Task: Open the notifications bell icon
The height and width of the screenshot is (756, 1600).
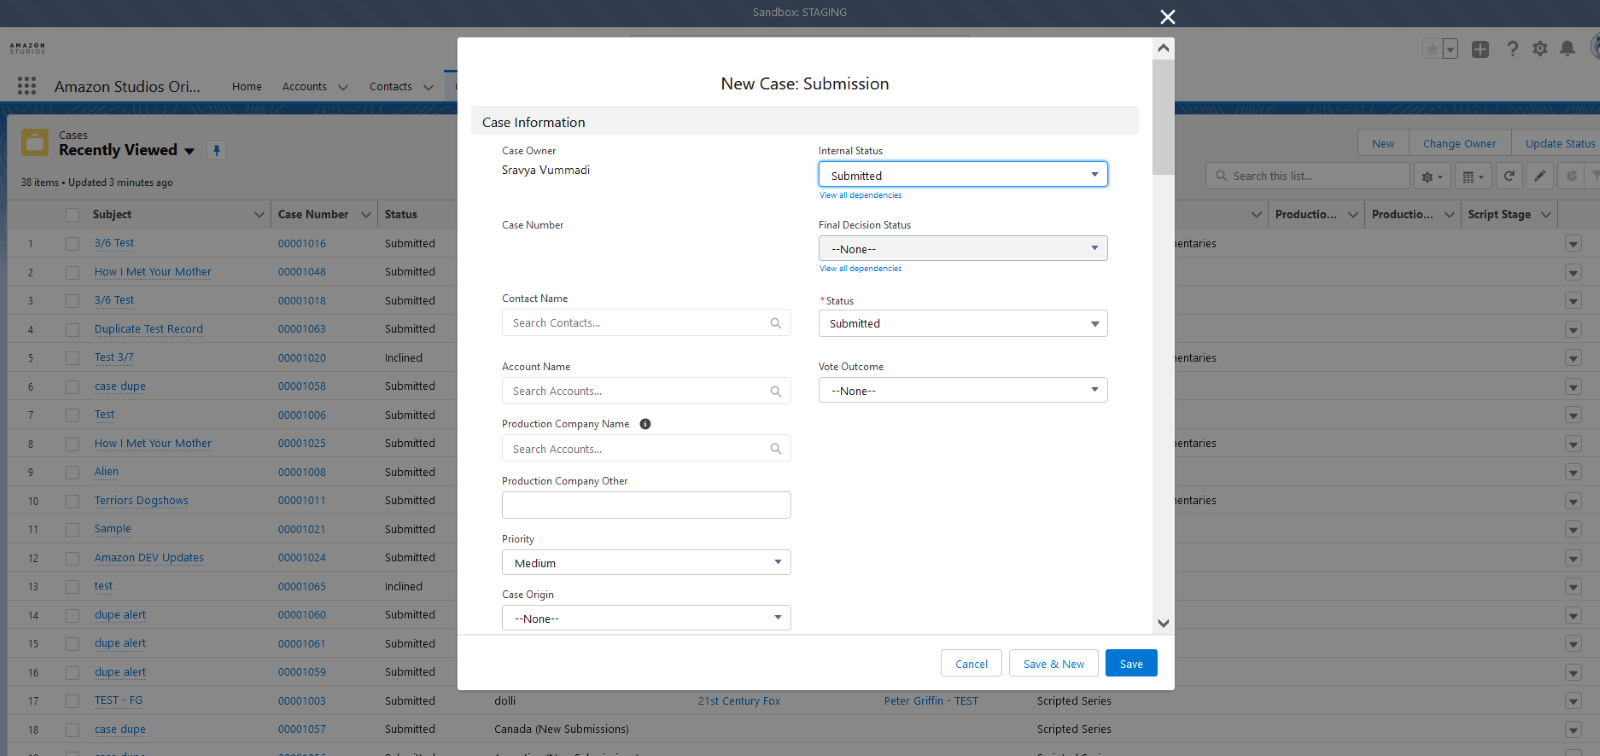Action: [1568, 49]
